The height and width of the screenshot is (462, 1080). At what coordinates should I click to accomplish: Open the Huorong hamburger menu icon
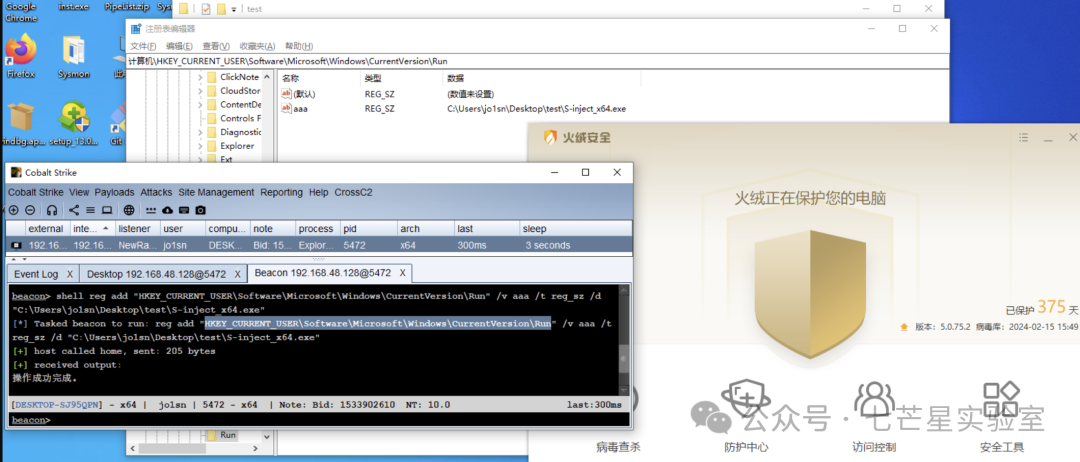click(1023, 138)
